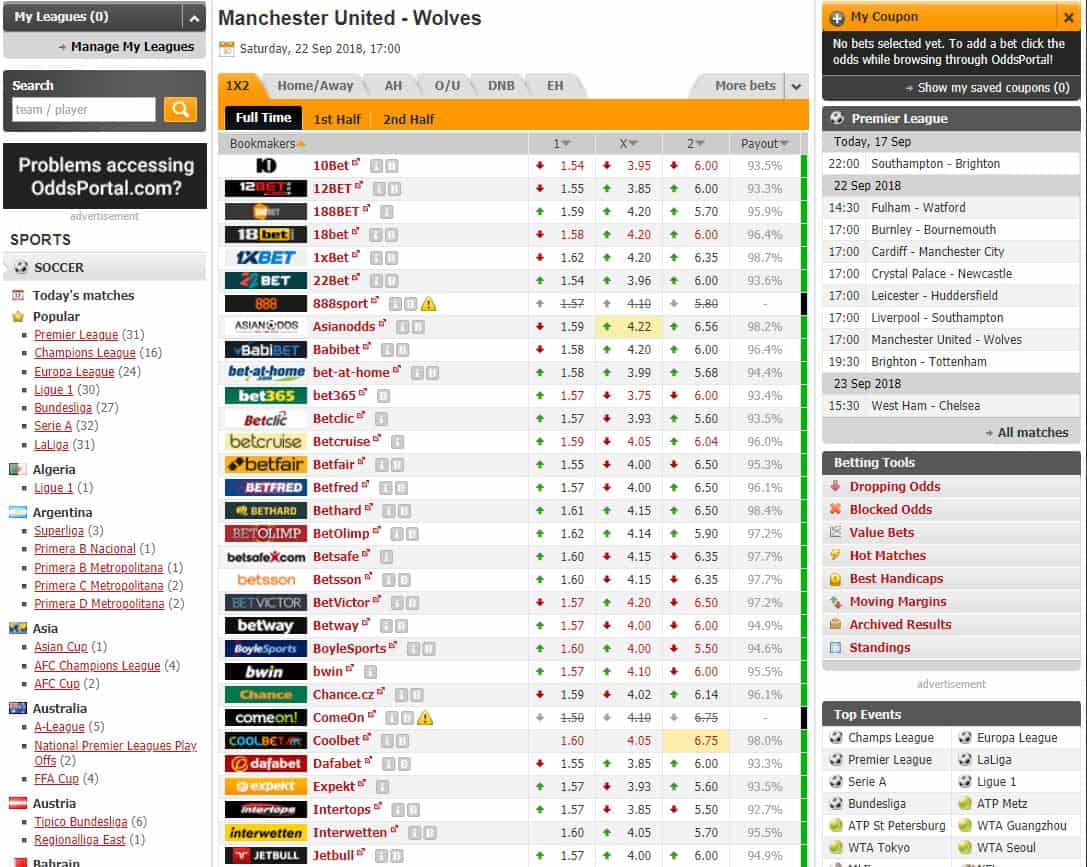Viewport: 1087px width, 867px height.
Task: Click the Coolbet bookmaker logo
Action: point(266,741)
